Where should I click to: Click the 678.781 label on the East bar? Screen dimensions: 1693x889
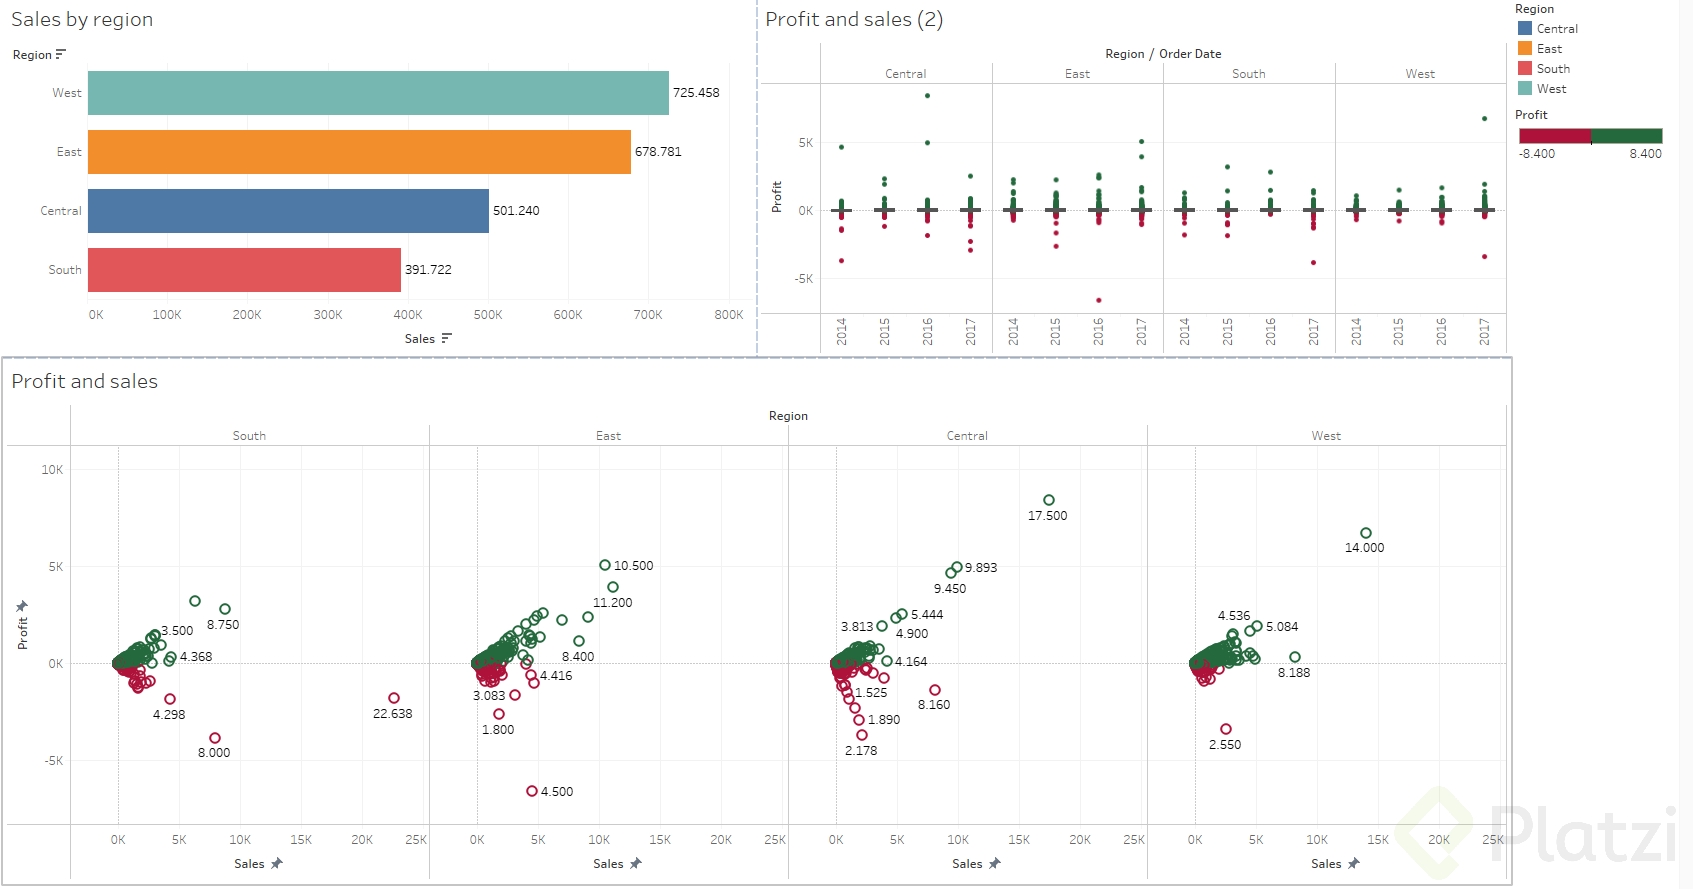(658, 152)
